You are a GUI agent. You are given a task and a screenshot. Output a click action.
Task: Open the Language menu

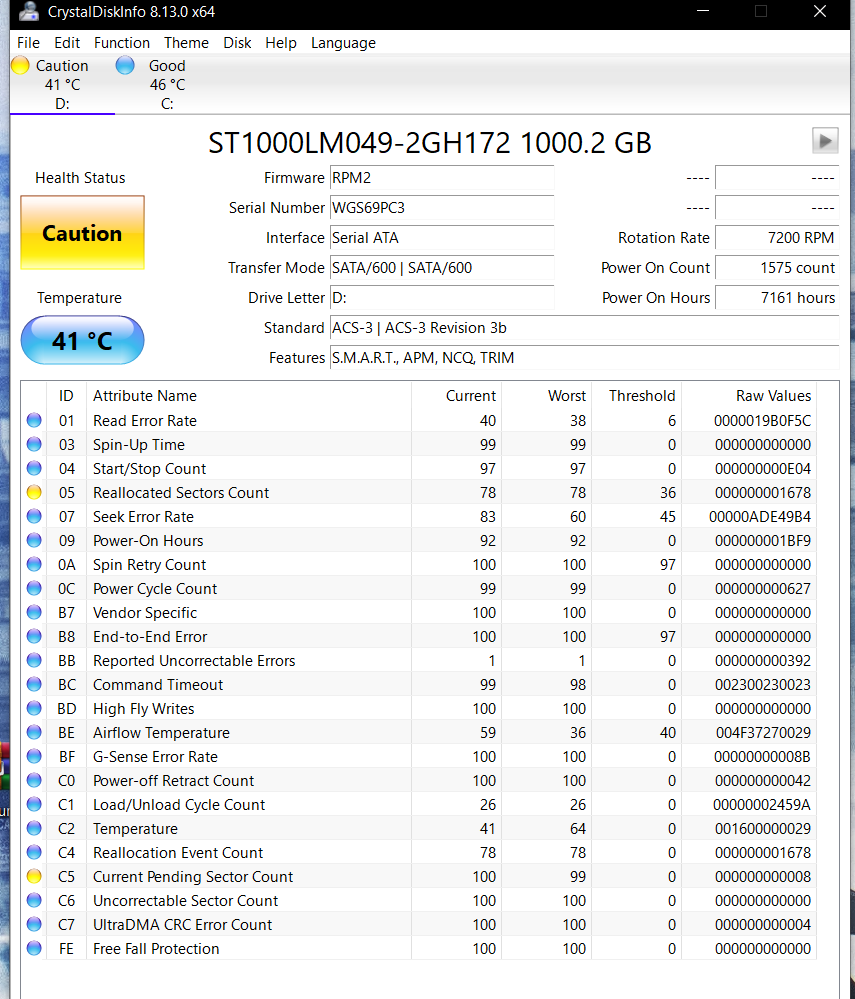coord(343,43)
